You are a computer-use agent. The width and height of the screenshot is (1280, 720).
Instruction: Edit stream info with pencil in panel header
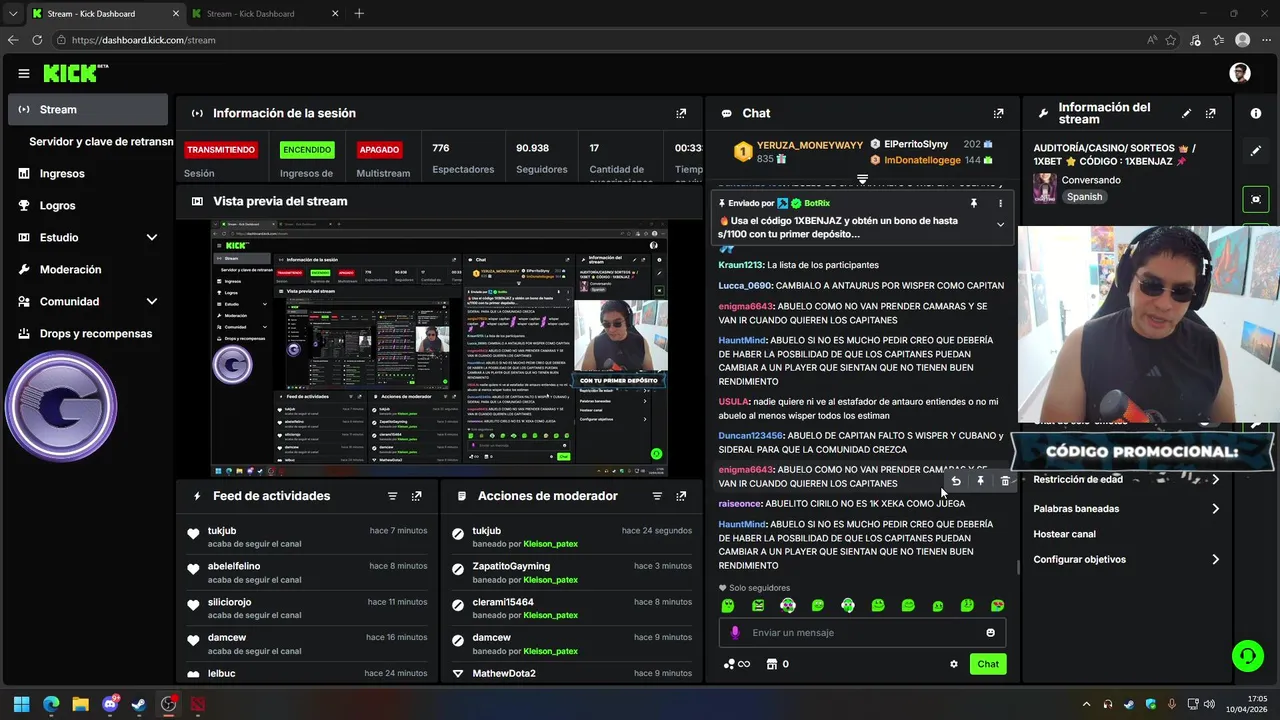coord(1186,114)
